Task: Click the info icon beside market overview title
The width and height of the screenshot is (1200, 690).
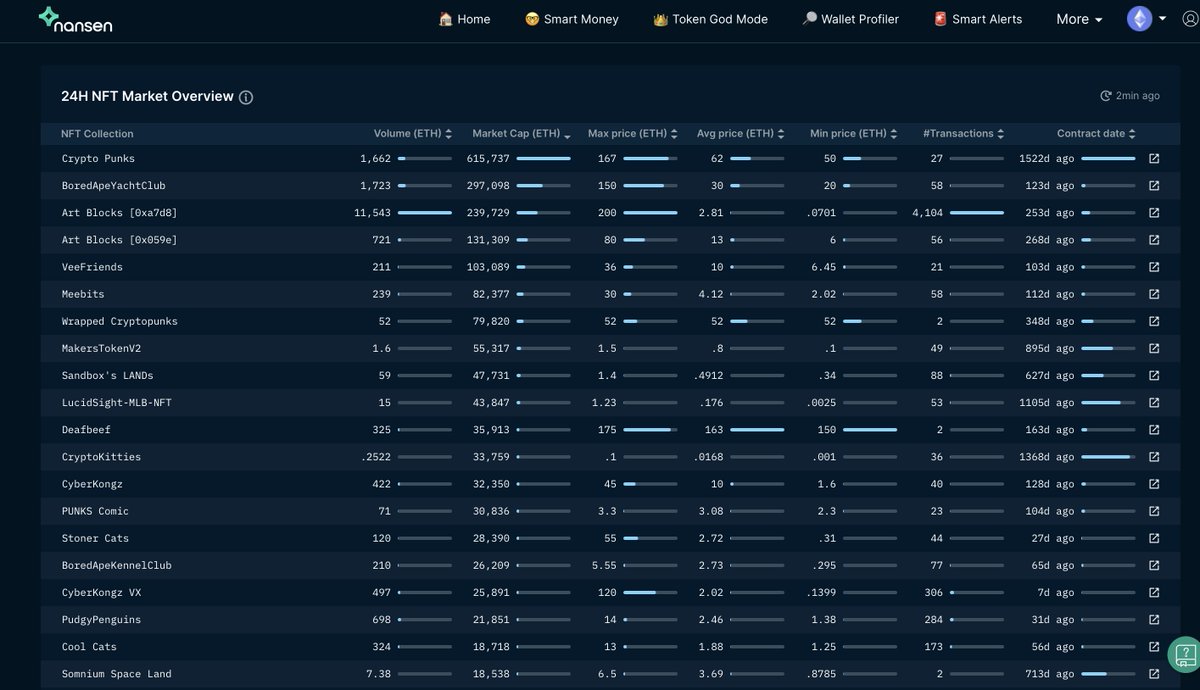Action: 246,97
